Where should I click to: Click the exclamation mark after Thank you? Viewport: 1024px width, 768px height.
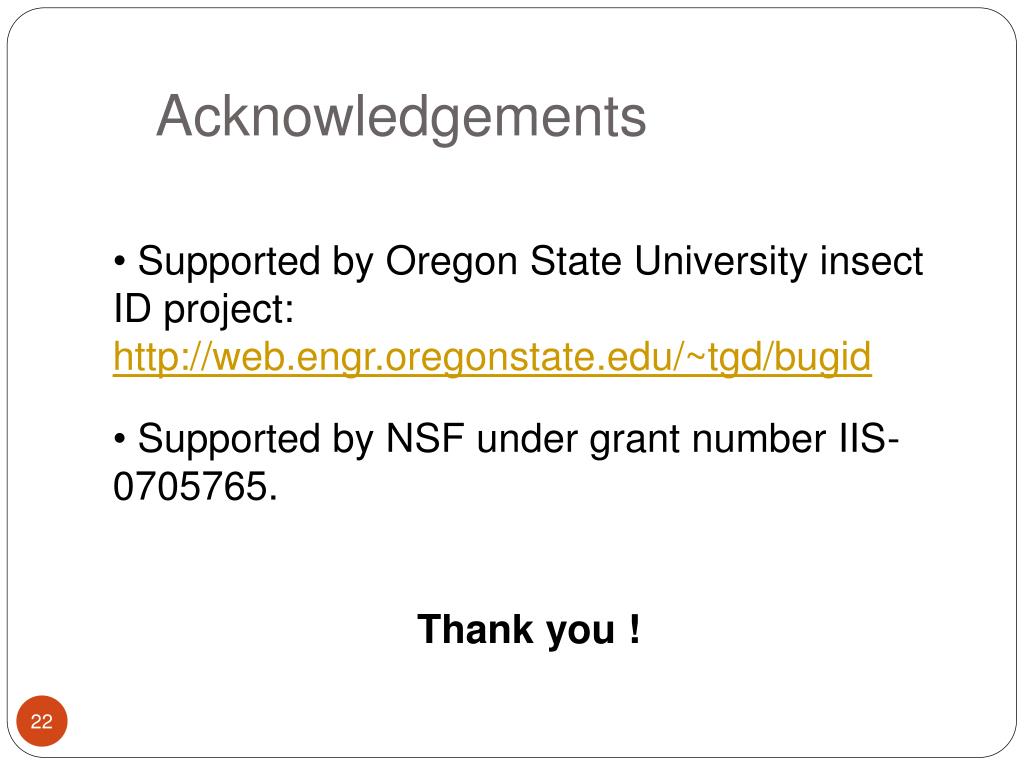(635, 628)
